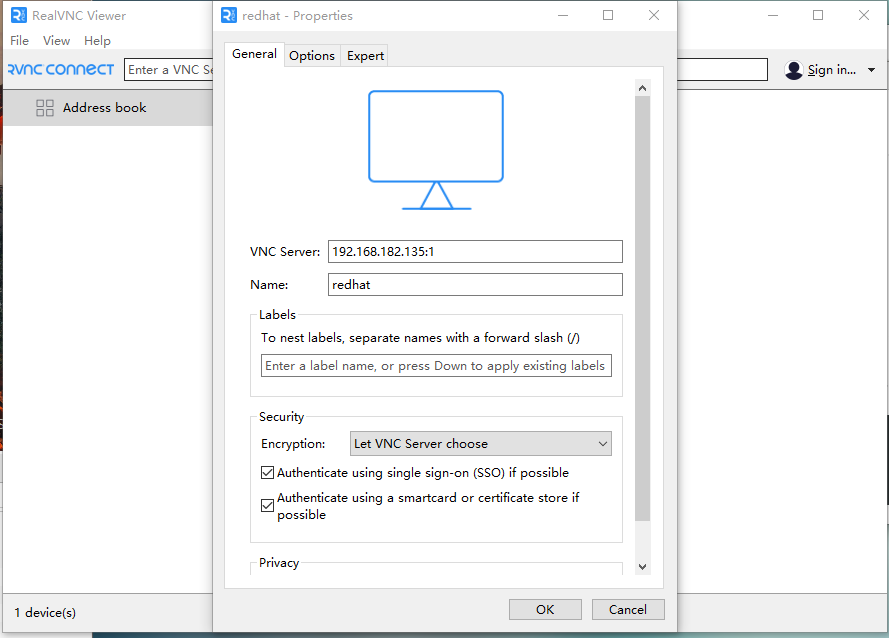
Task: Confirm the properties with OK button
Action: click(x=545, y=610)
